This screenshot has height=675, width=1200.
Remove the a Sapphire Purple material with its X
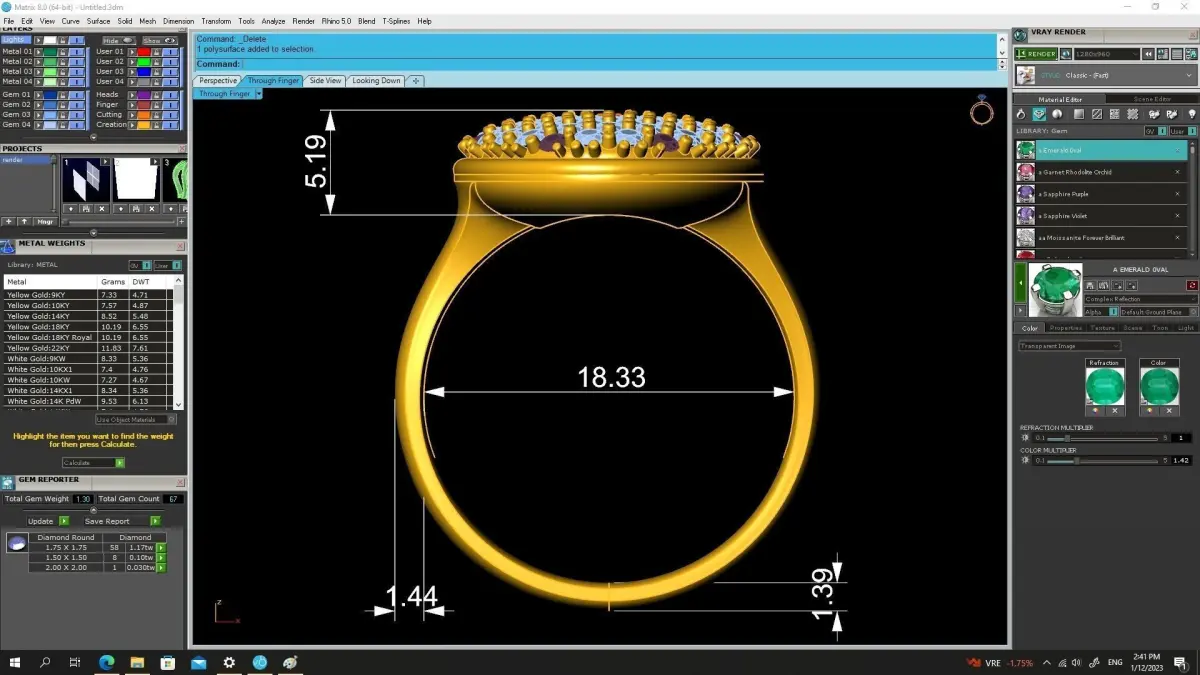tap(1177, 194)
